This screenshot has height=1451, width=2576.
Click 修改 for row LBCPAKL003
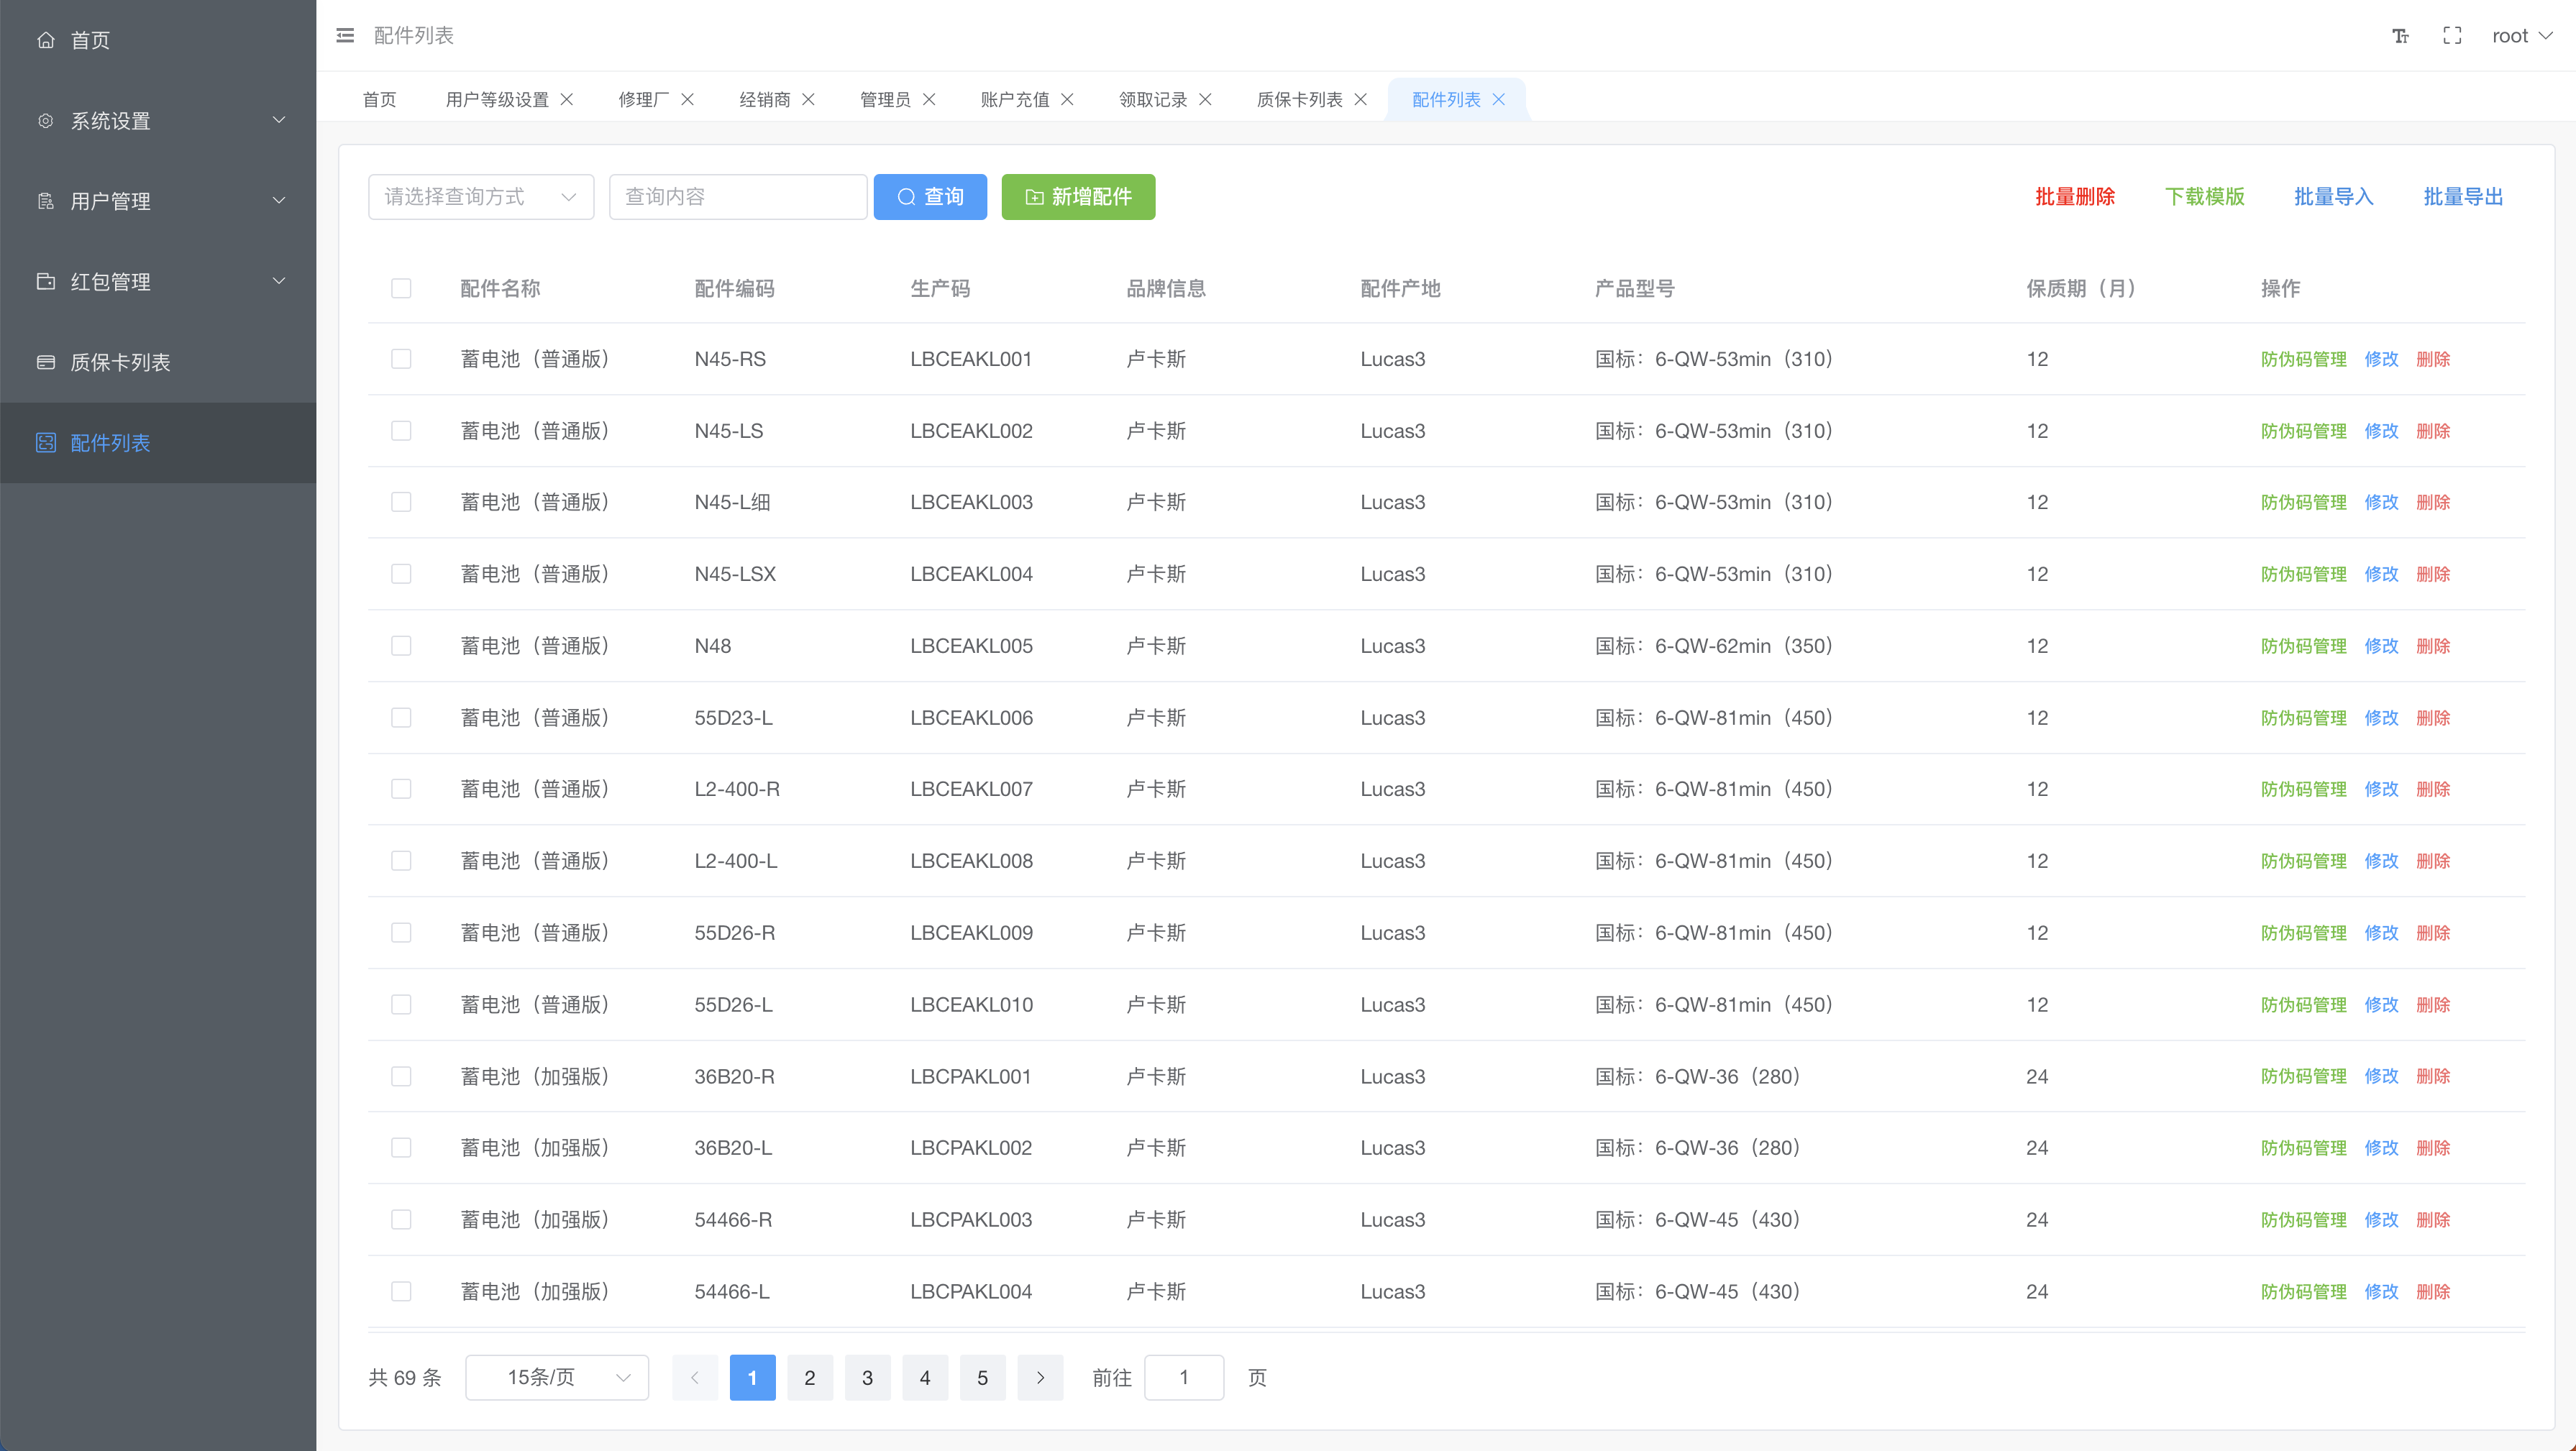pos(2381,1220)
